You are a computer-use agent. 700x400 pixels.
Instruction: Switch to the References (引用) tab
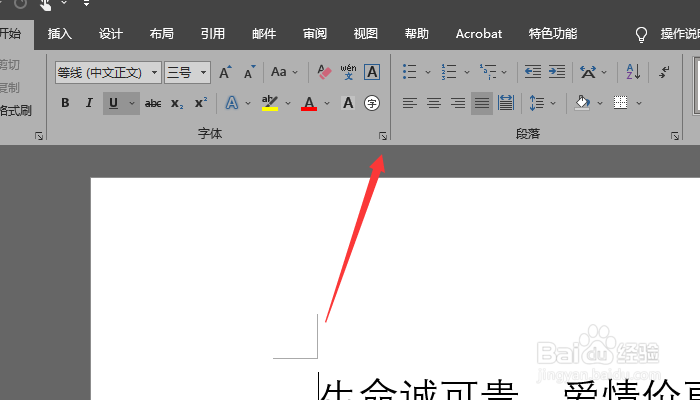click(212, 34)
